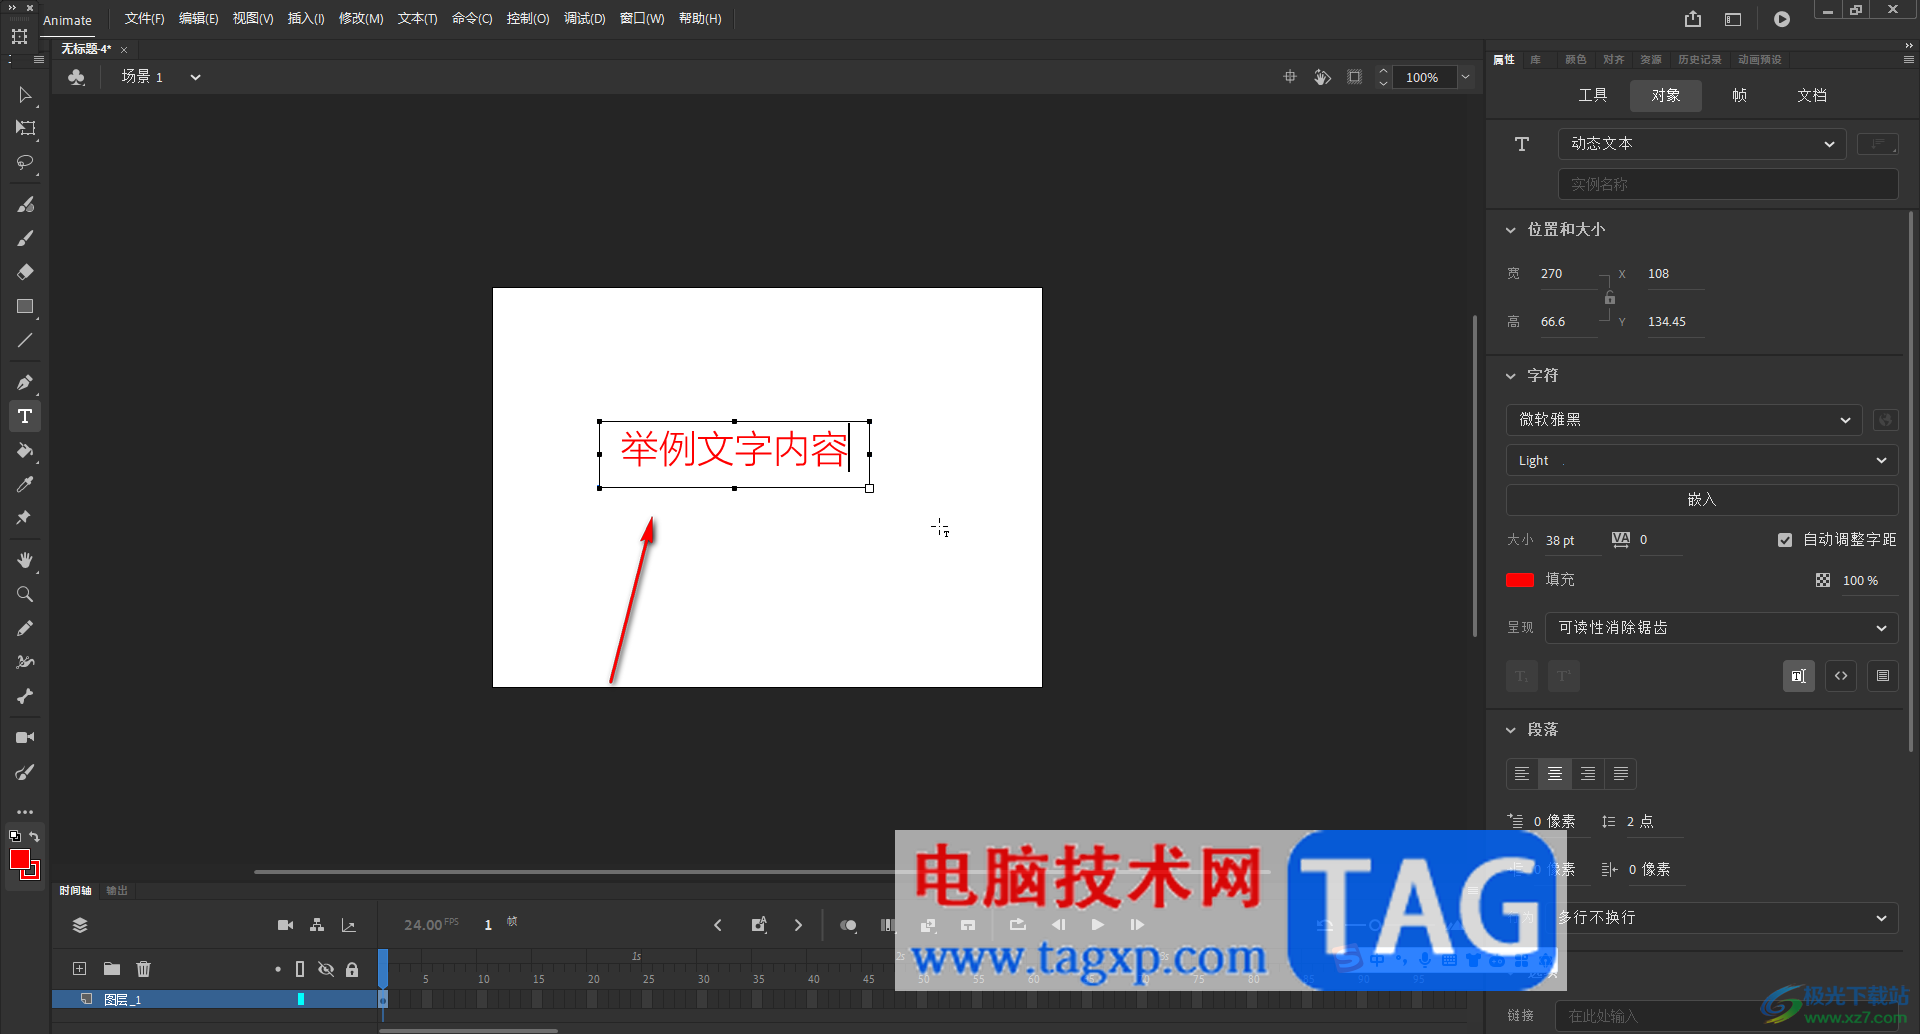Select the Zoom magnifier tool
This screenshot has width=1920, height=1034.
[x=25, y=594]
